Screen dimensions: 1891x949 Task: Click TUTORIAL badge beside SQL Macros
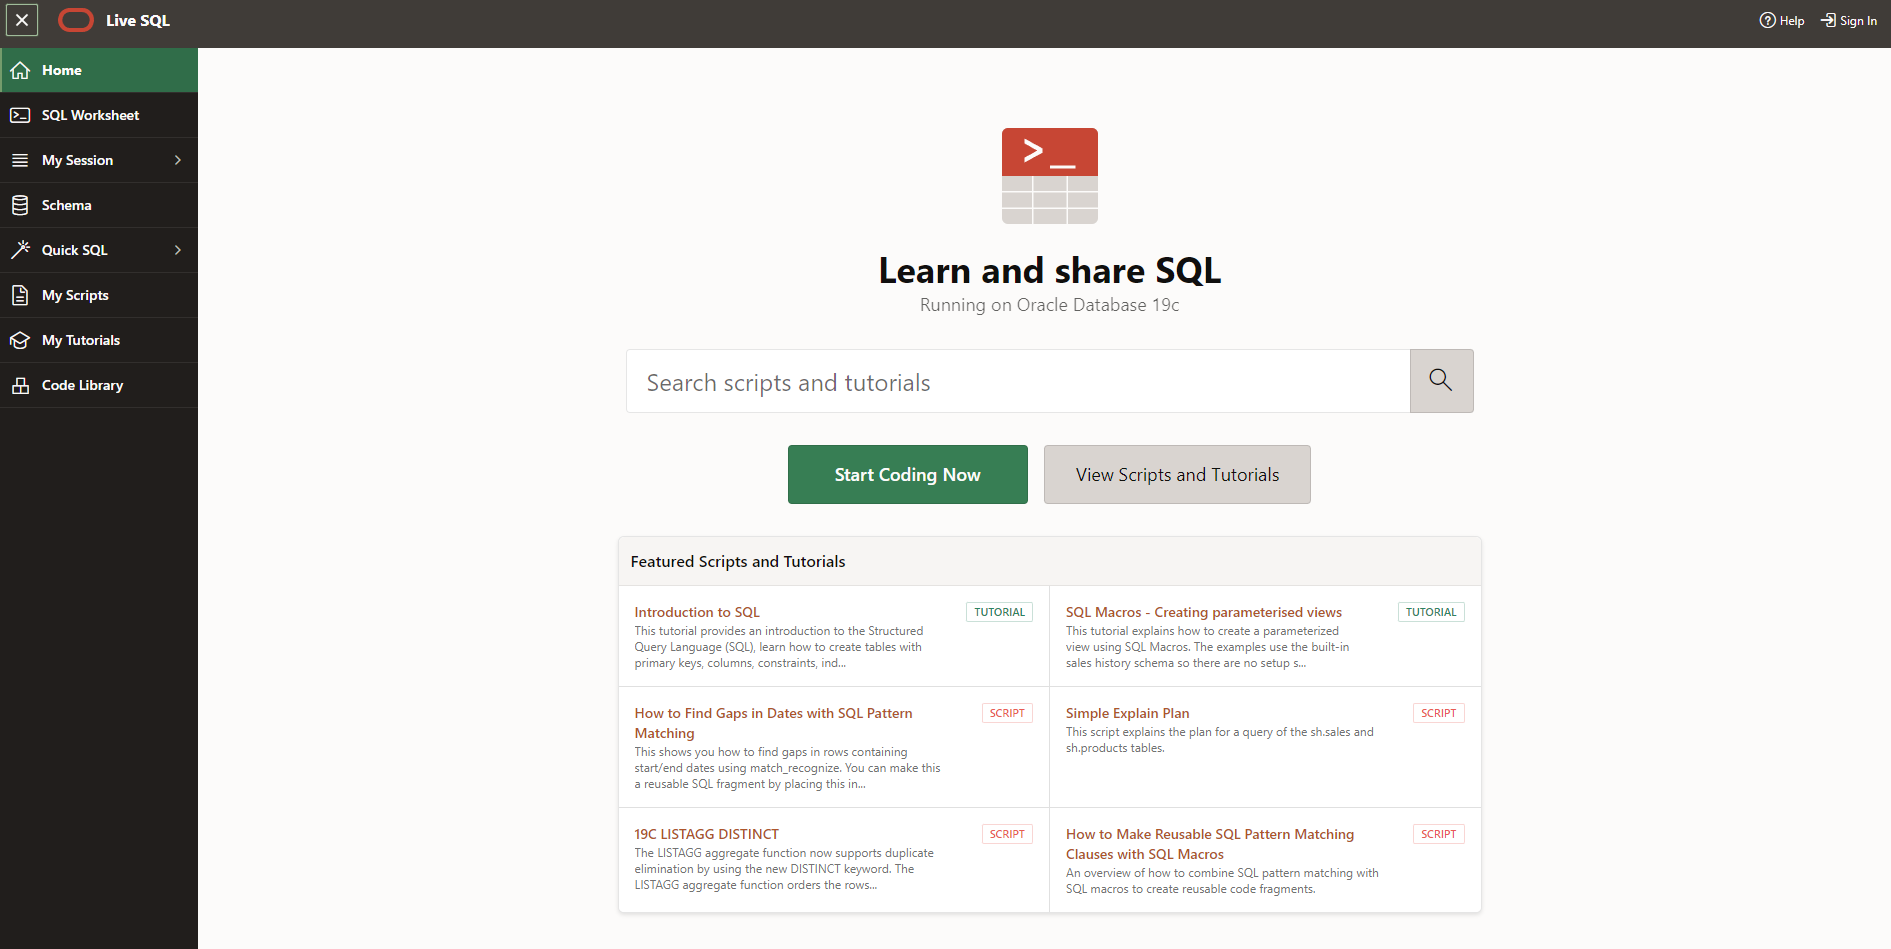coord(1431,612)
